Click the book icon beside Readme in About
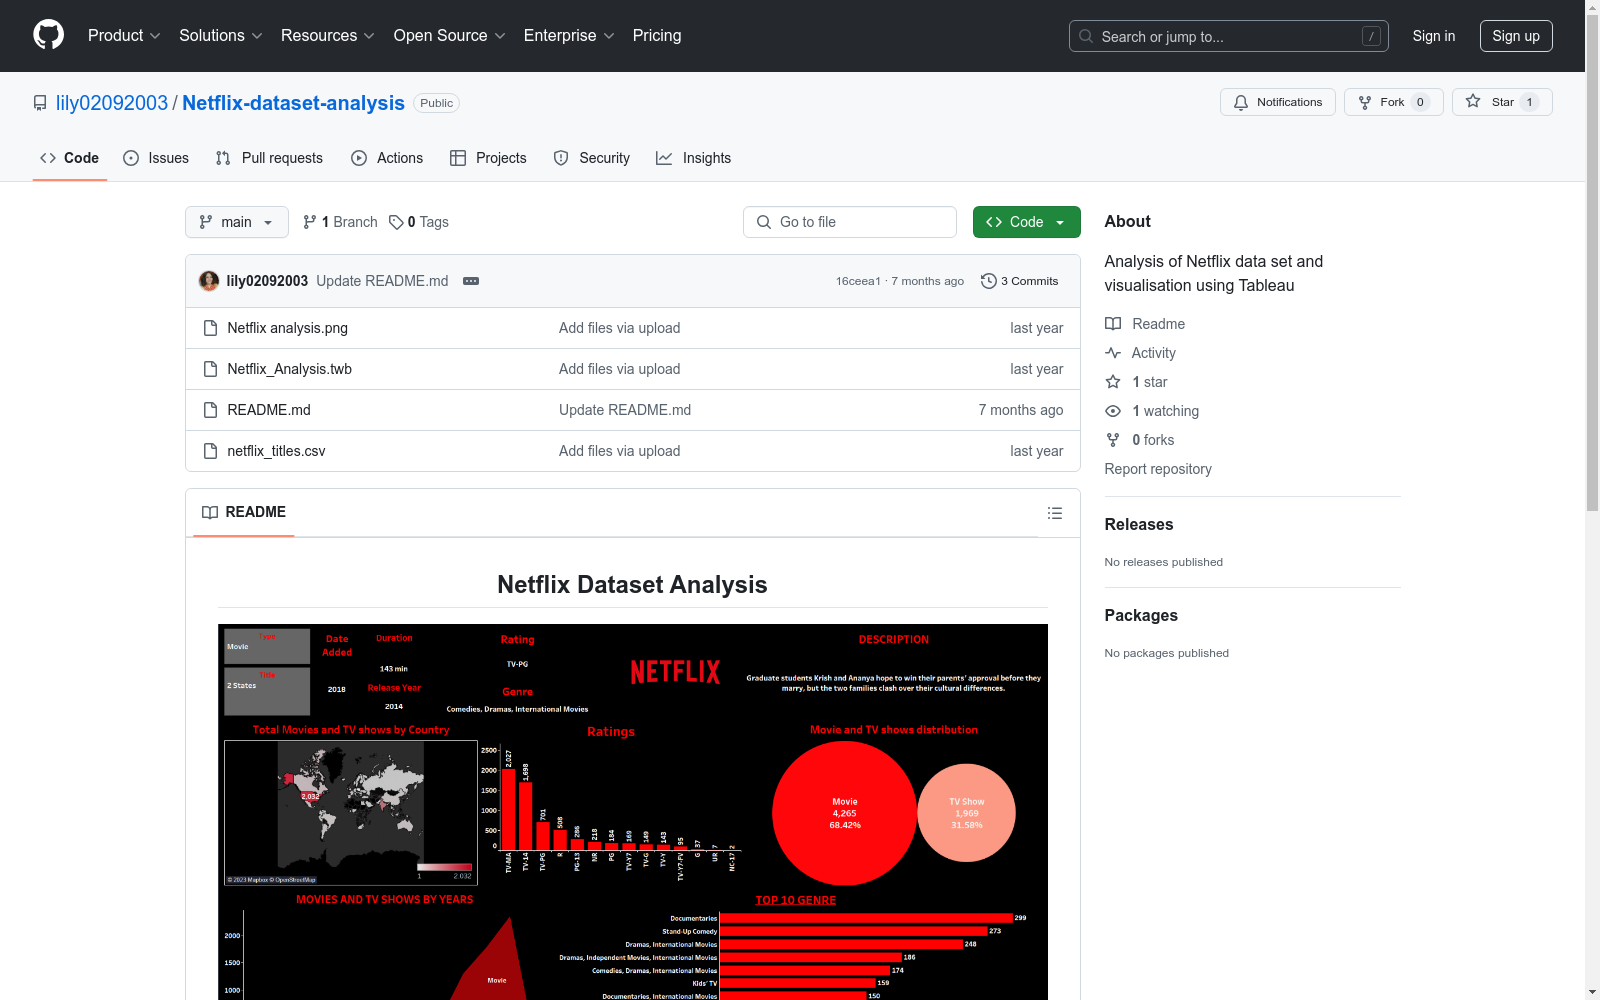The width and height of the screenshot is (1600, 1000). tap(1113, 324)
